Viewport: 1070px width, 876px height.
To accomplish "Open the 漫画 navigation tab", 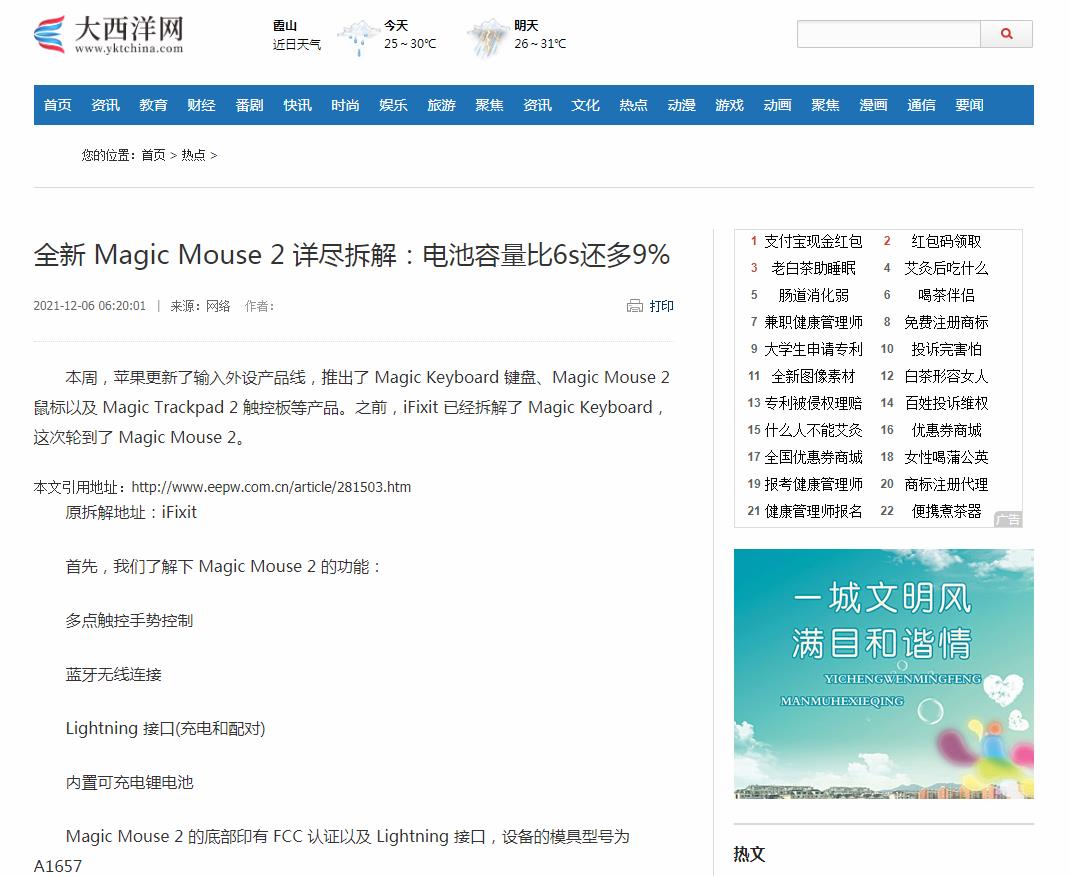I will (x=873, y=105).
